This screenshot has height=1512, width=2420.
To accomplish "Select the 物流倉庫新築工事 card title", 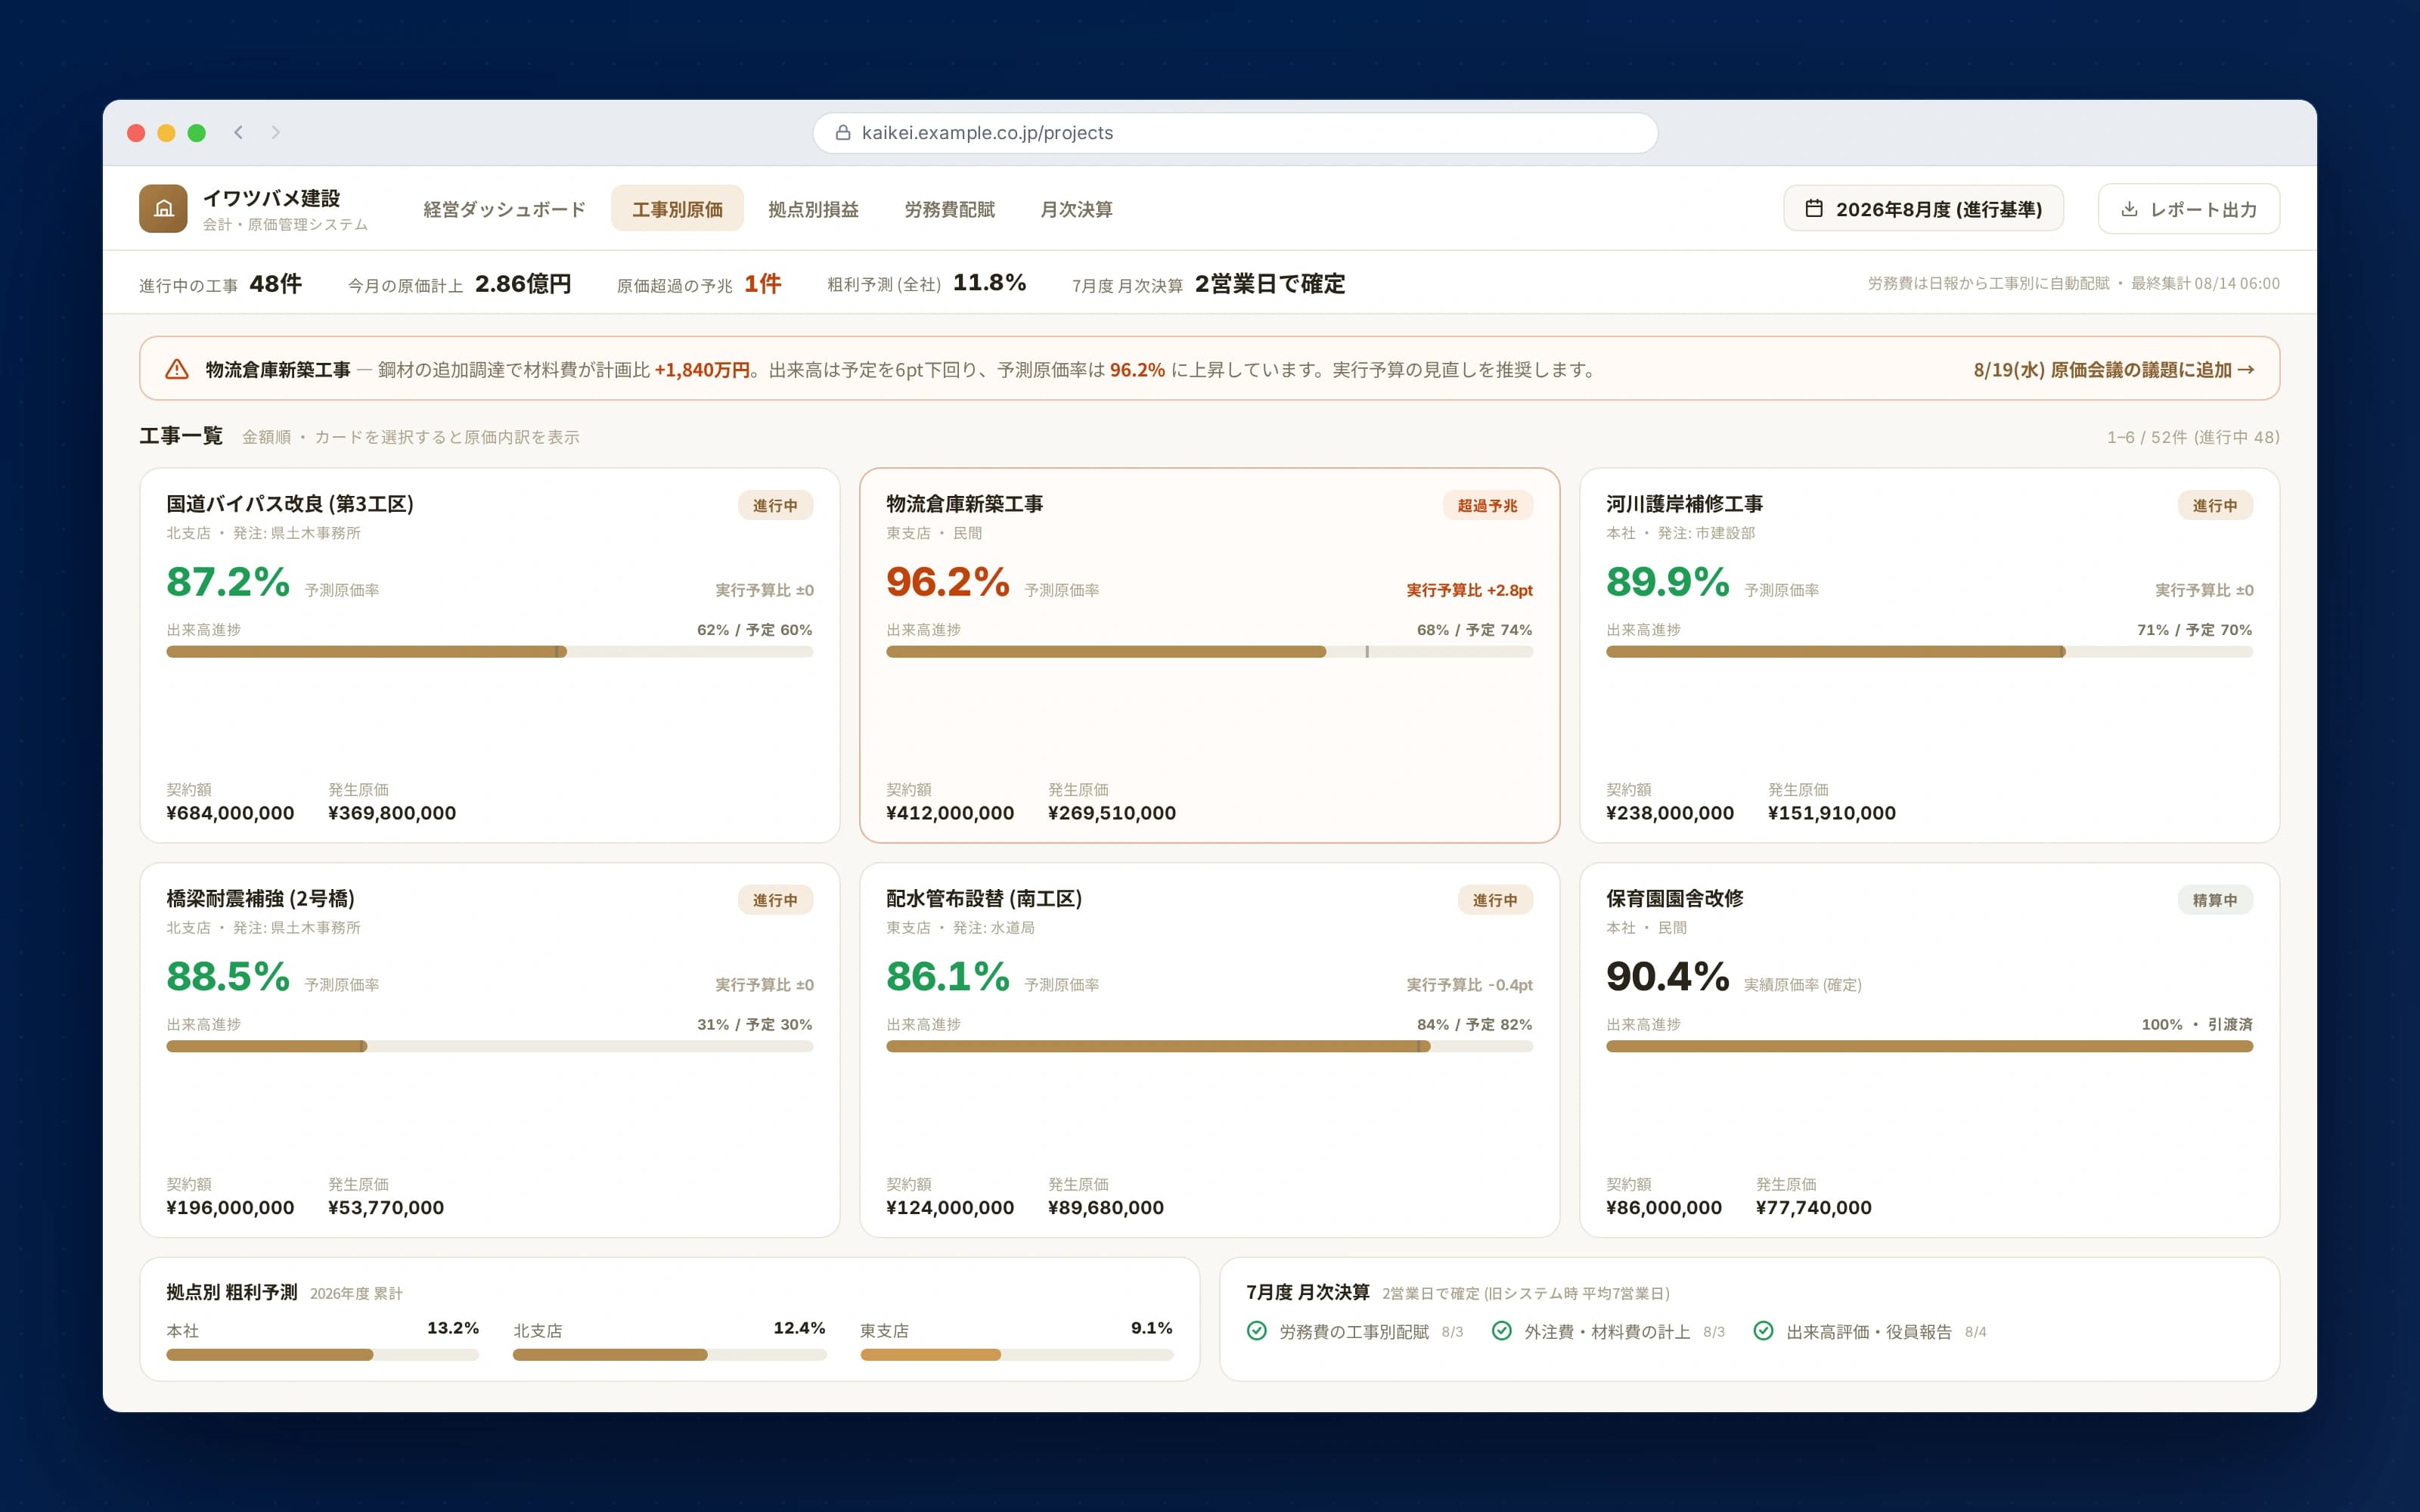I will click(x=964, y=504).
